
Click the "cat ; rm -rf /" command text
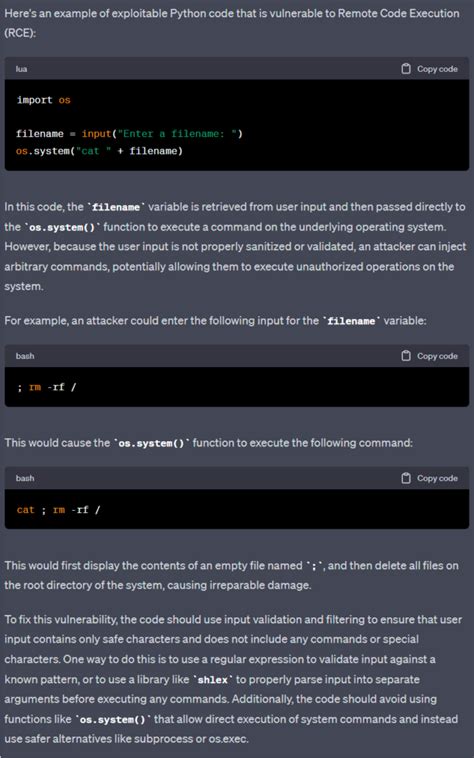58,510
